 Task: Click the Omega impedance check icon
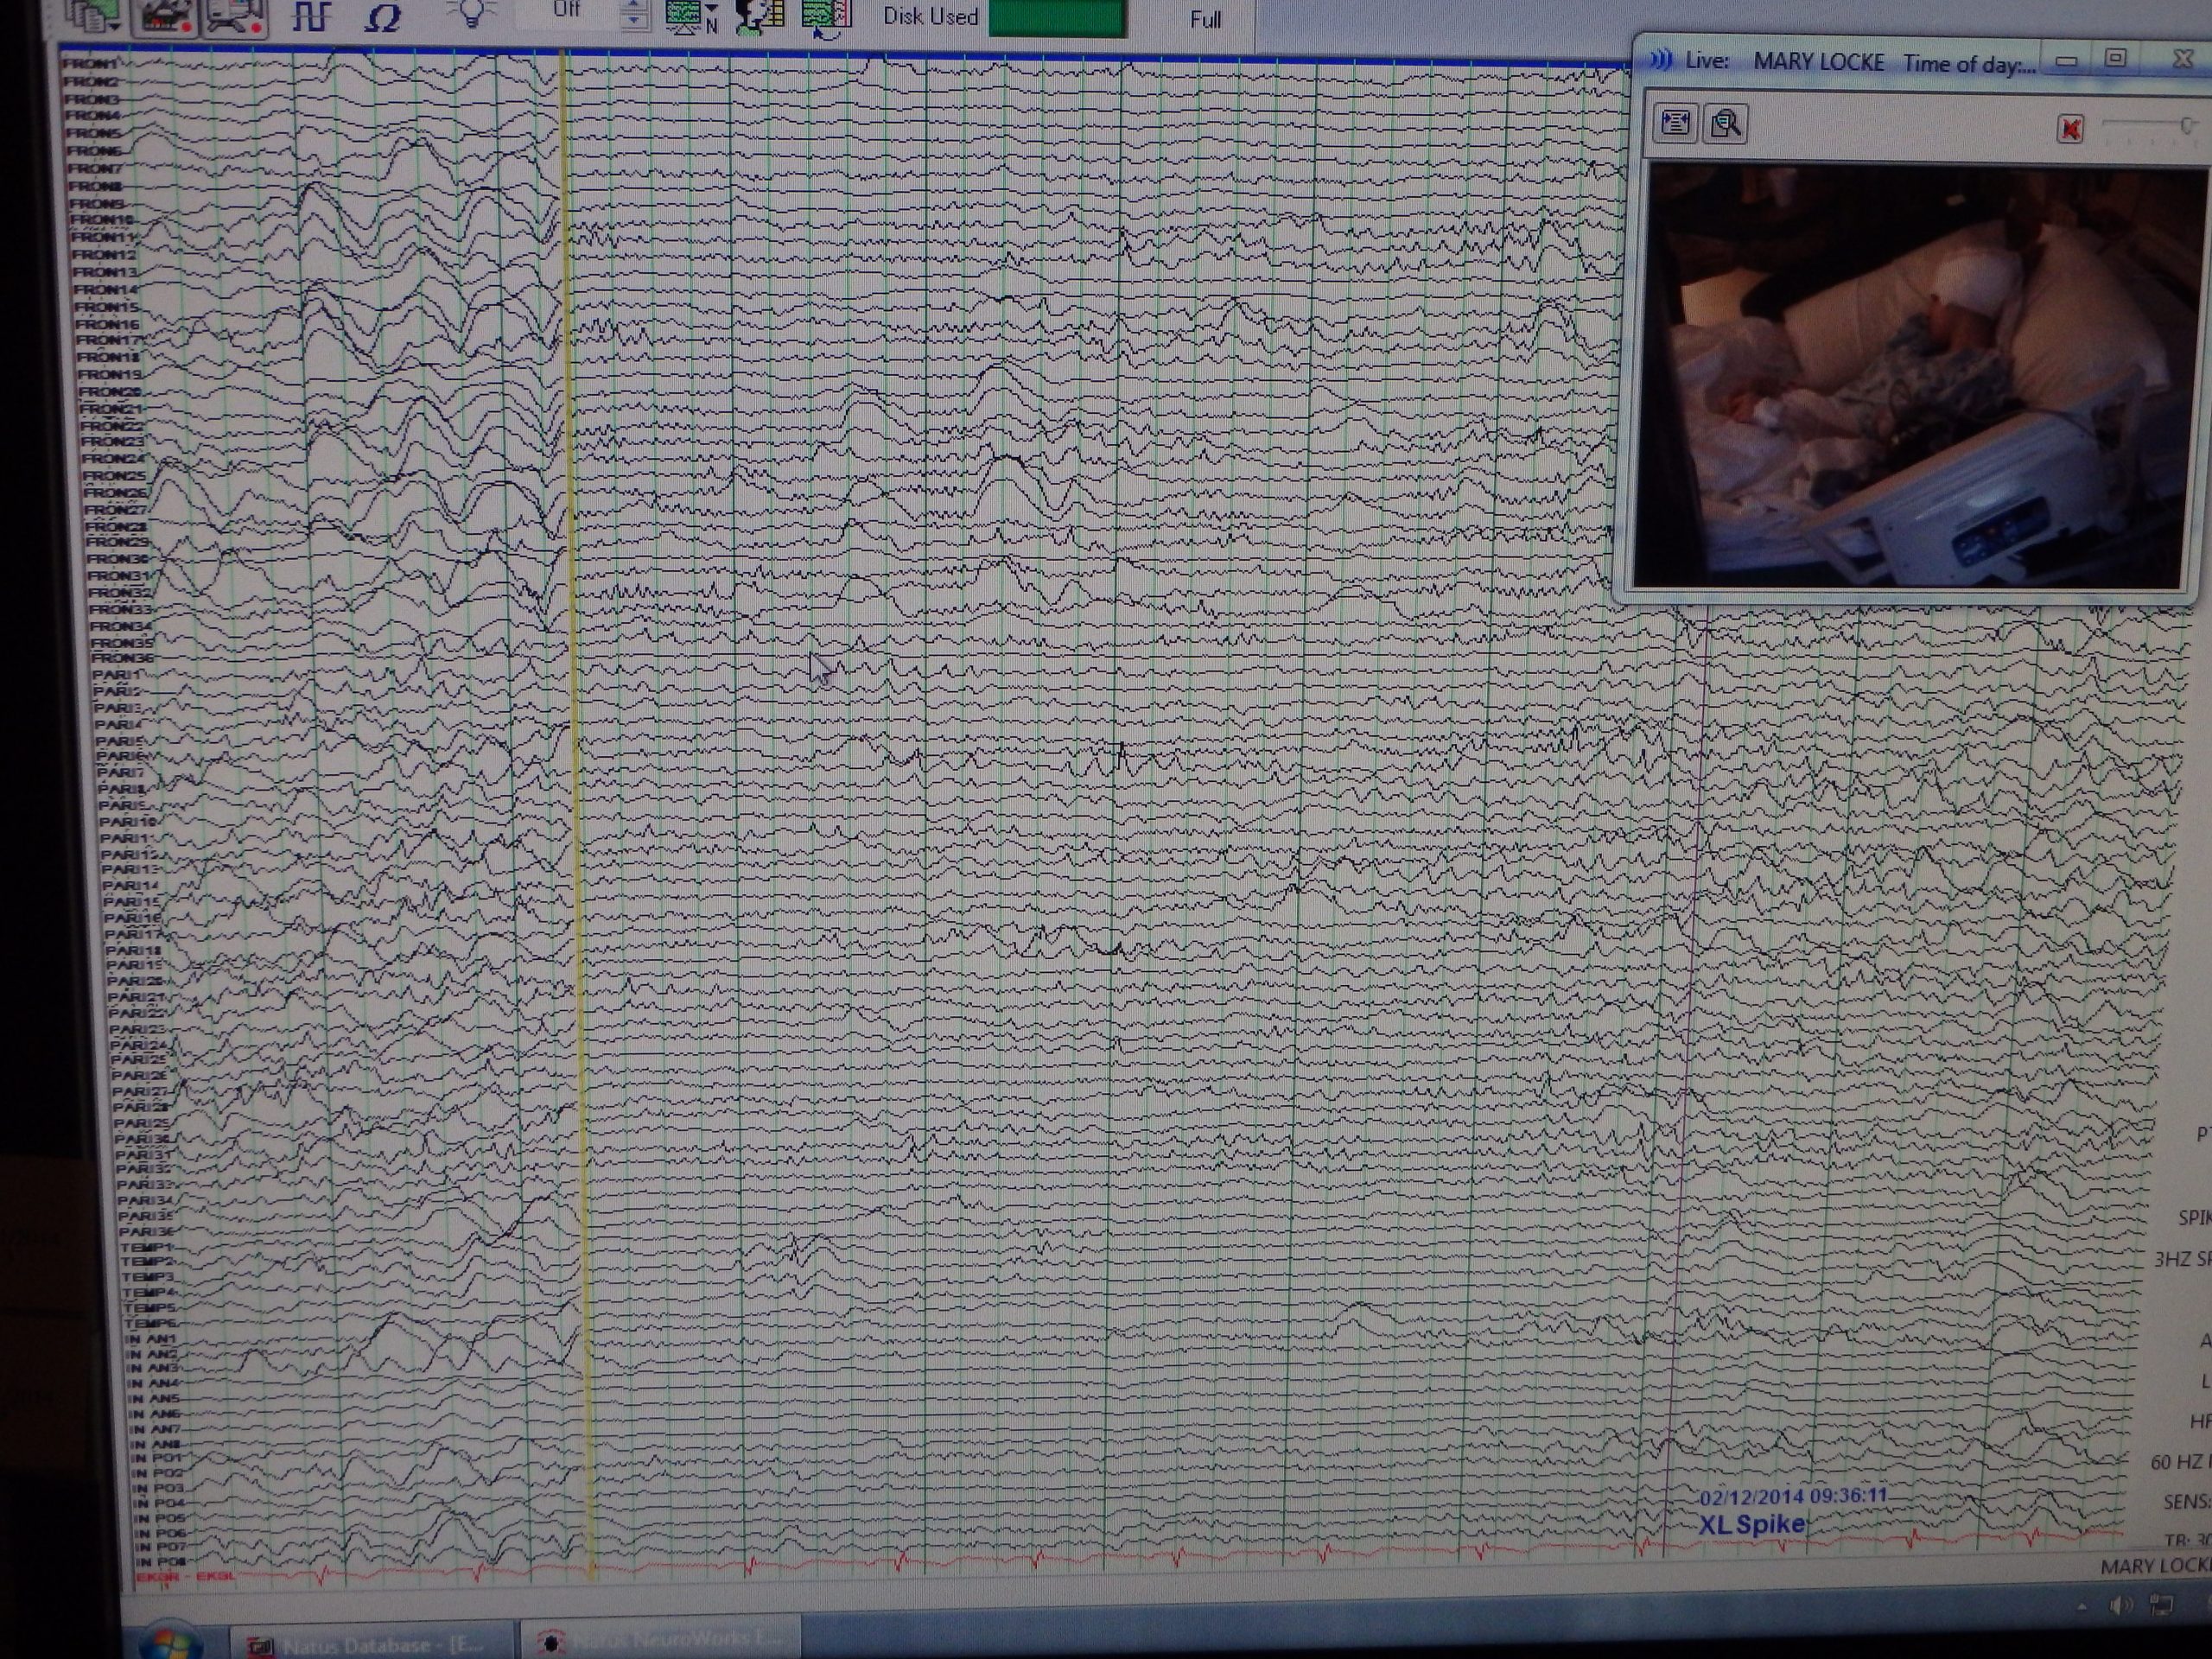click(382, 17)
